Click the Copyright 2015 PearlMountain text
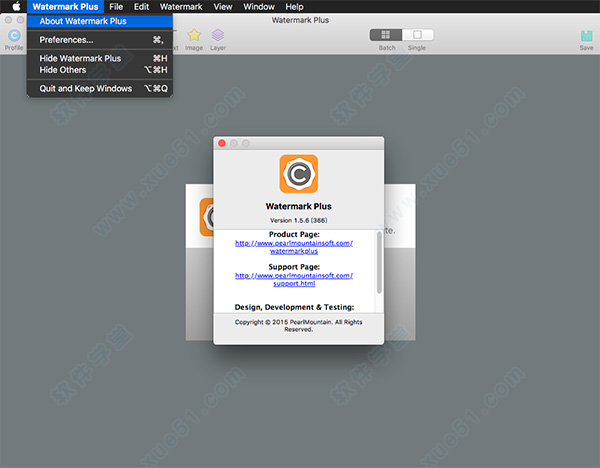Image resolution: width=600 pixels, height=468 pixels. point(298,326)
